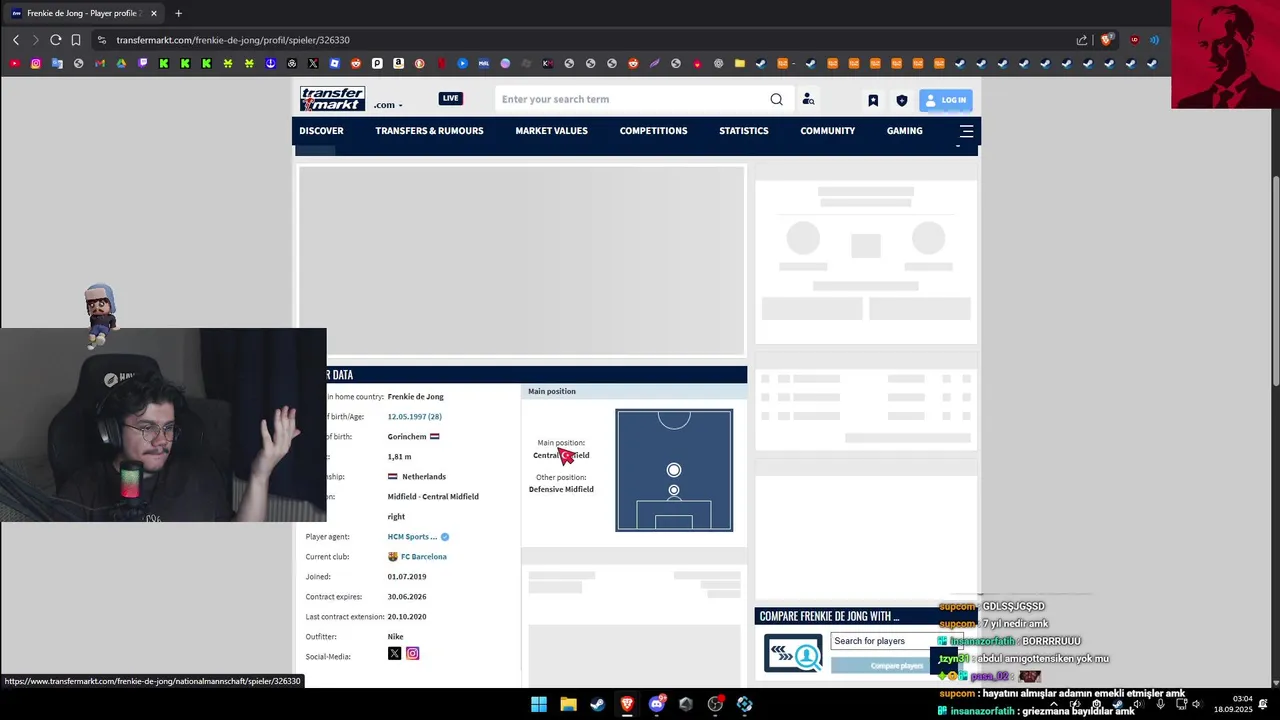This screenshot has height=720, width=1280.
Task: Open the player's Instagram social media icon
Action: 412,653
